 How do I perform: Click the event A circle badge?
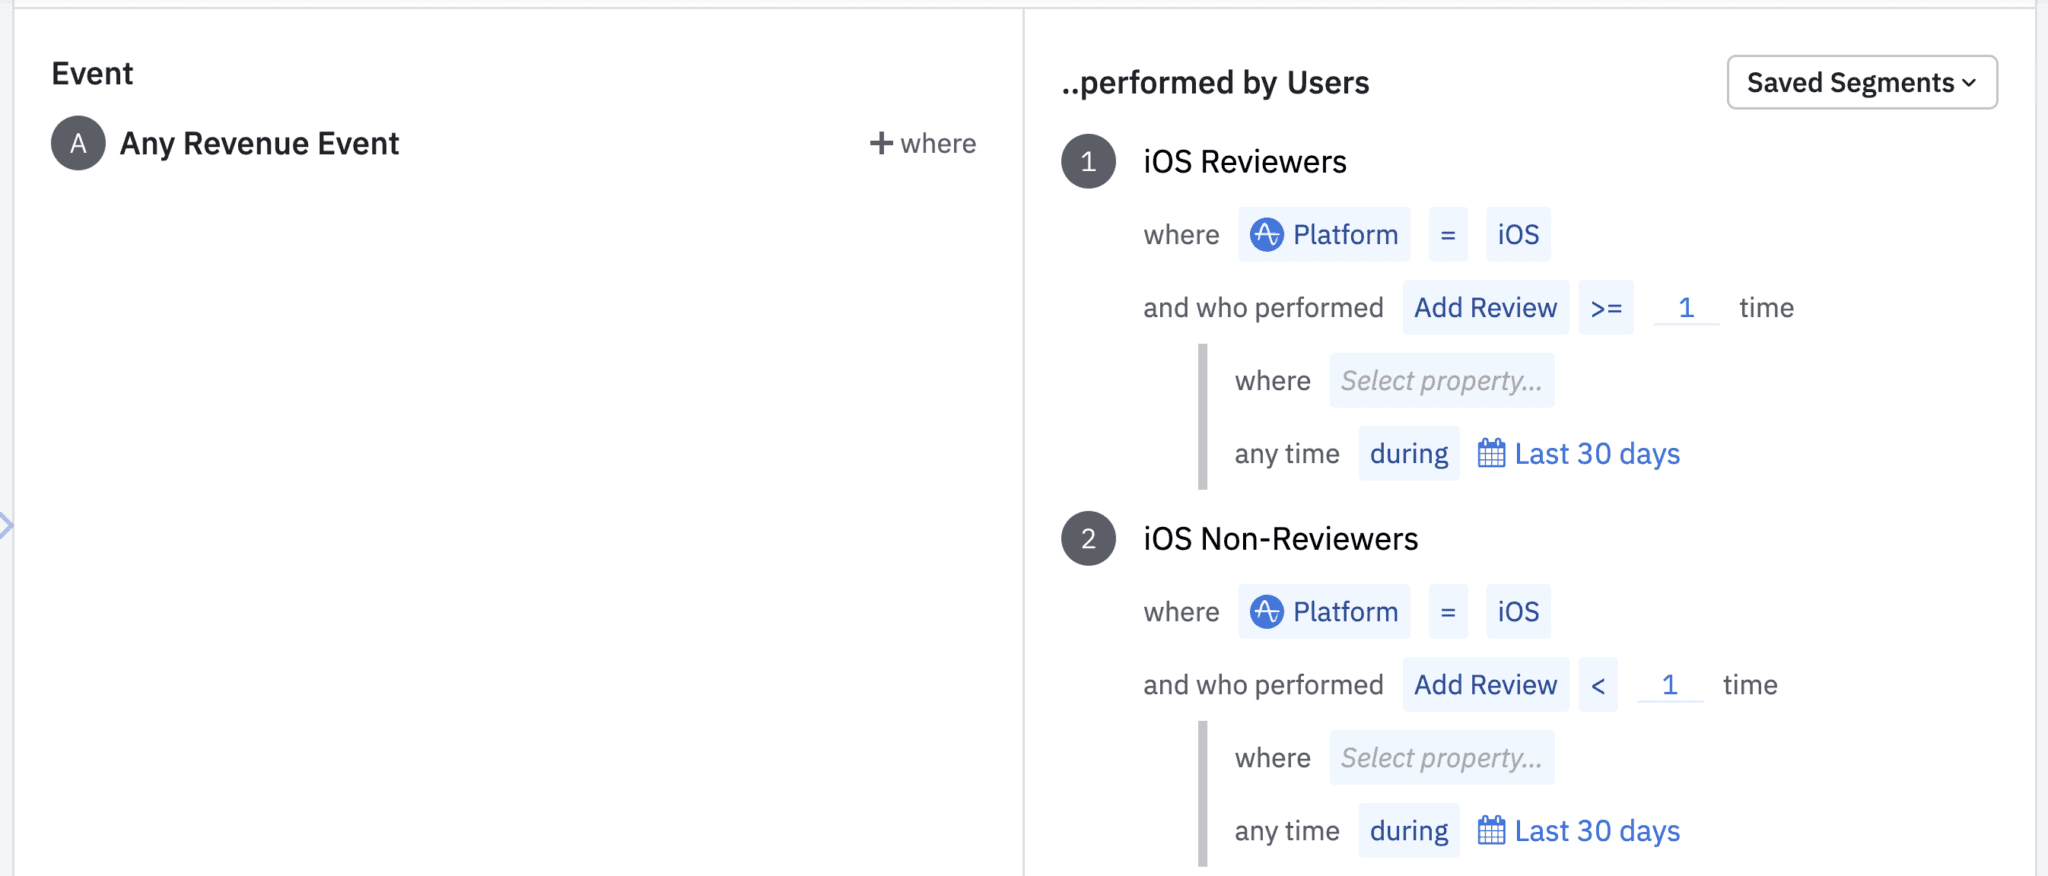78,143
